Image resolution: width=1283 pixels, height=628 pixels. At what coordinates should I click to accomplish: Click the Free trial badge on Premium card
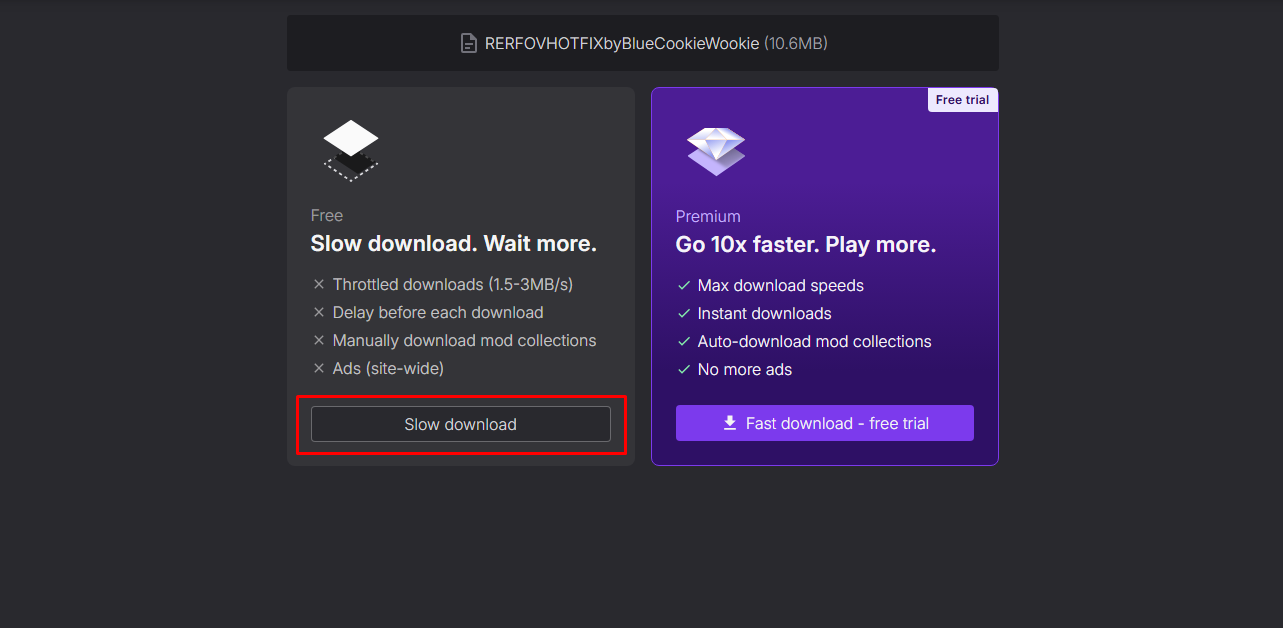coord(962,100)
